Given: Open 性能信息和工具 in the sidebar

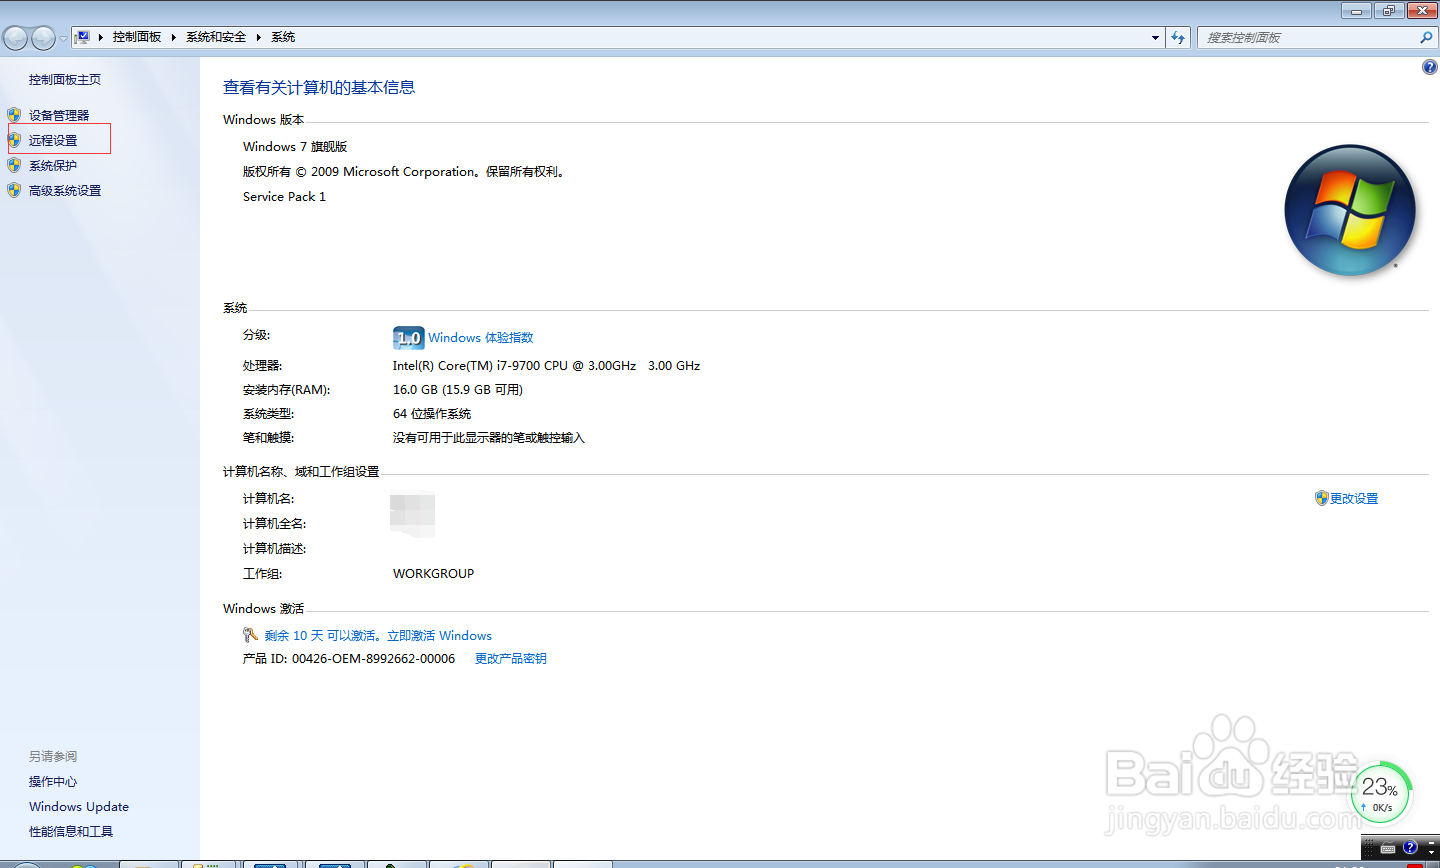Looking at the screenshot, I should [x=71, y=832].
